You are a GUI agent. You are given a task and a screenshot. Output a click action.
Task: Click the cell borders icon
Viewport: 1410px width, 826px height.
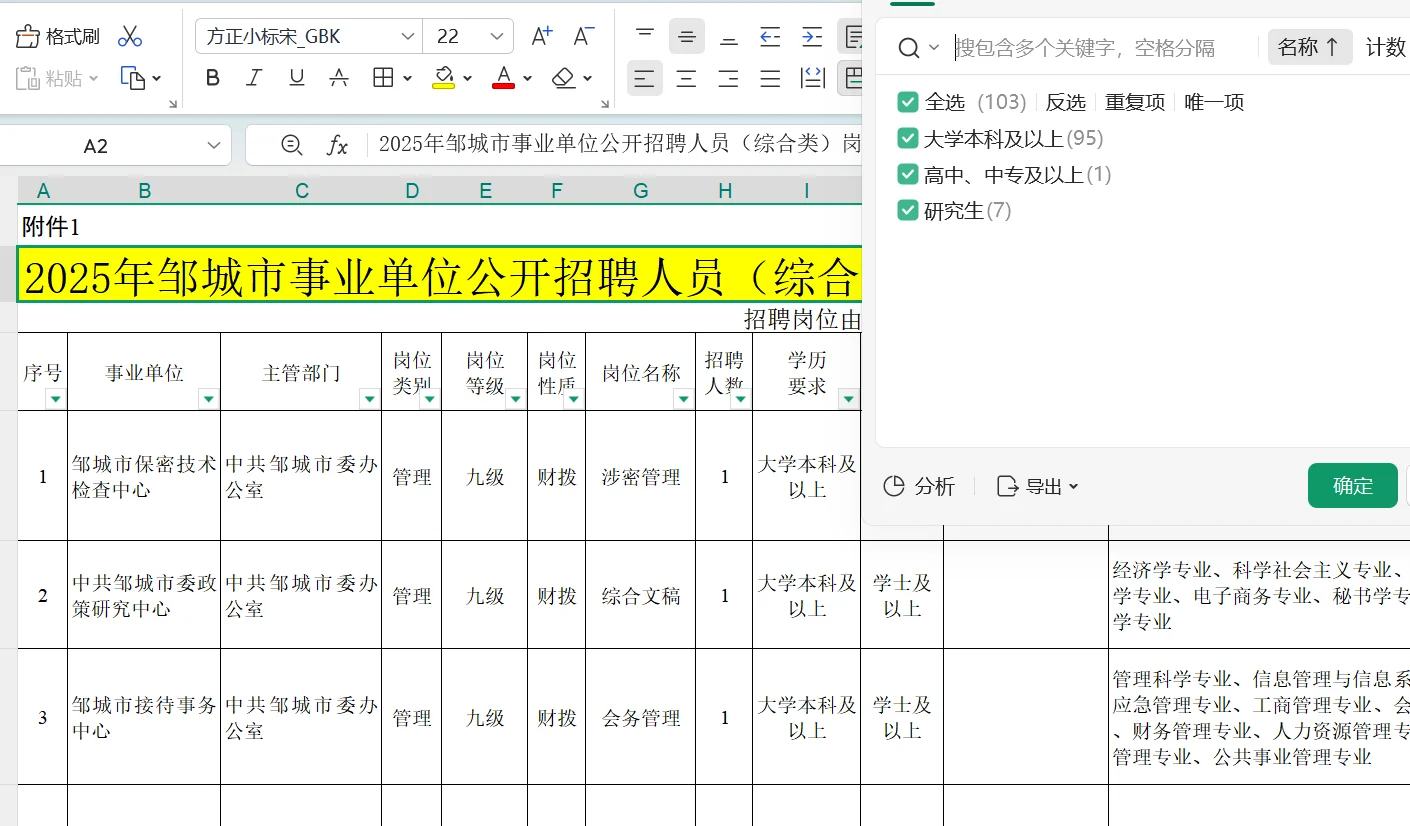pos(383,77)
